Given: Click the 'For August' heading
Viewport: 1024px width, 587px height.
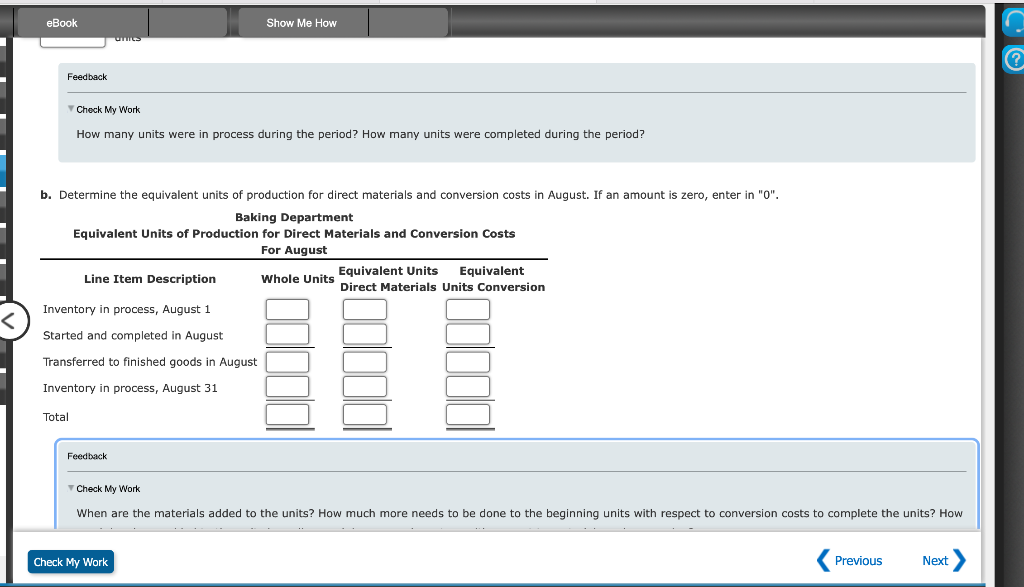Looking at the screenshot, I should click(294, 250).
